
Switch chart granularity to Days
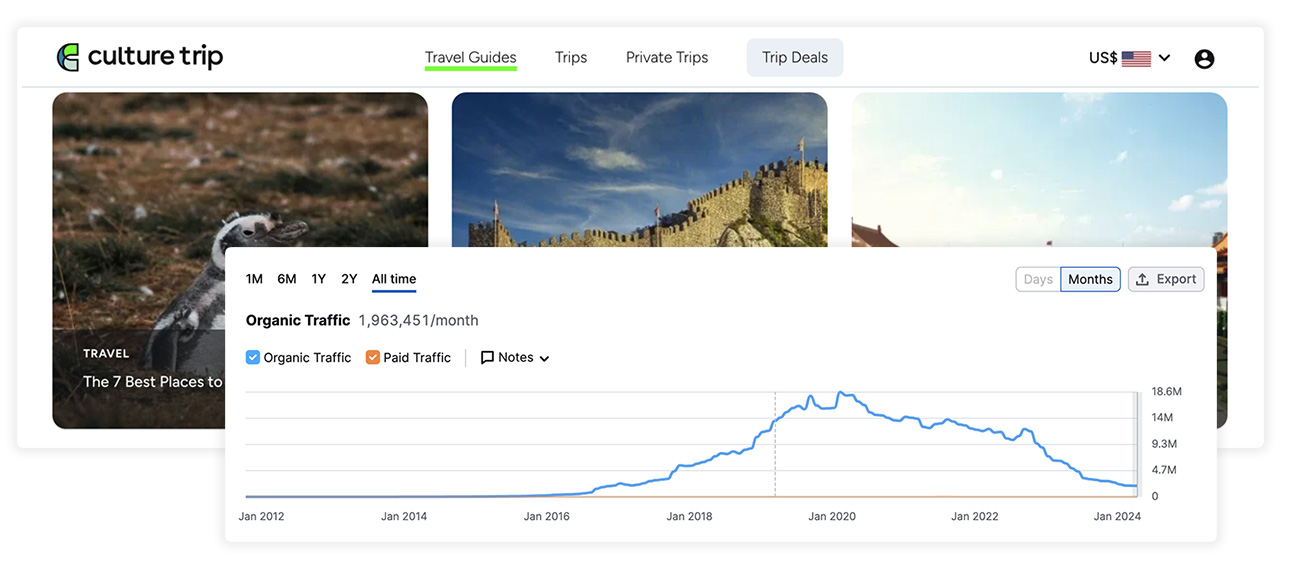(x=1038, y=279)
